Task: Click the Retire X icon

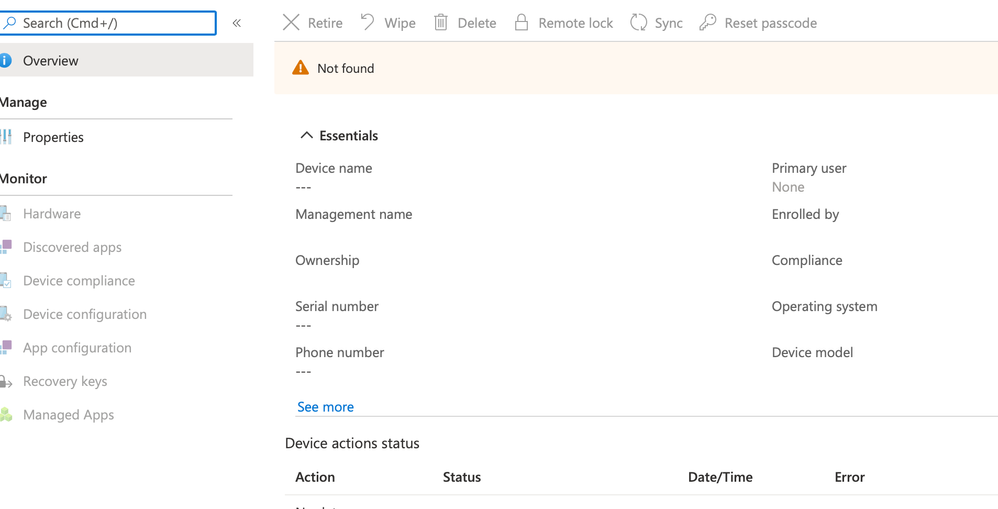Action: 291,22
